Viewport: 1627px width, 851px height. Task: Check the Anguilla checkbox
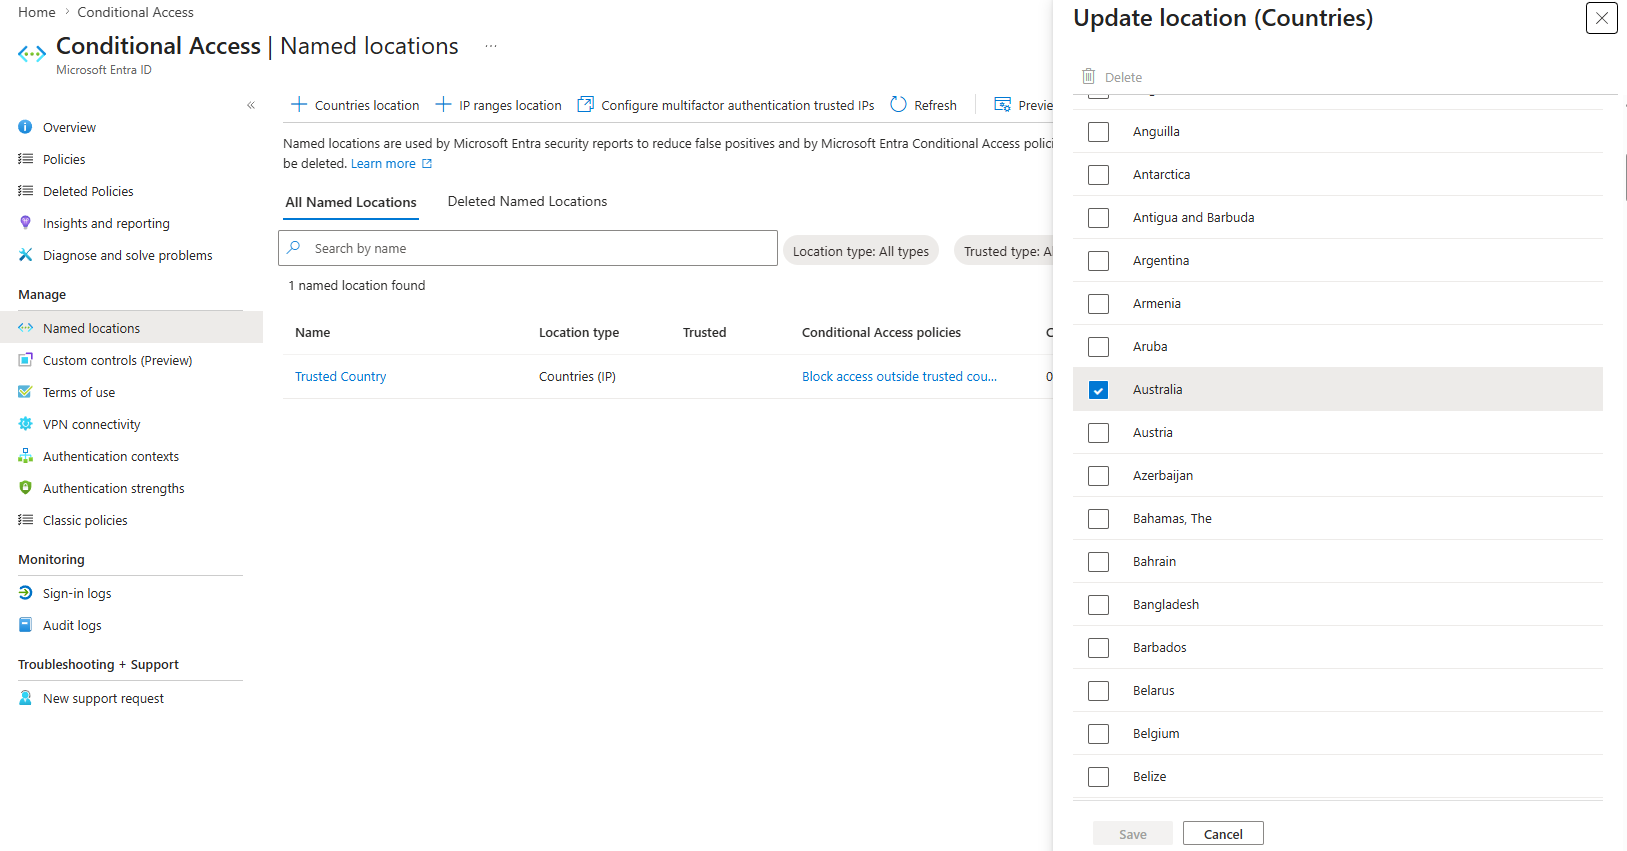coord(1098,132)
